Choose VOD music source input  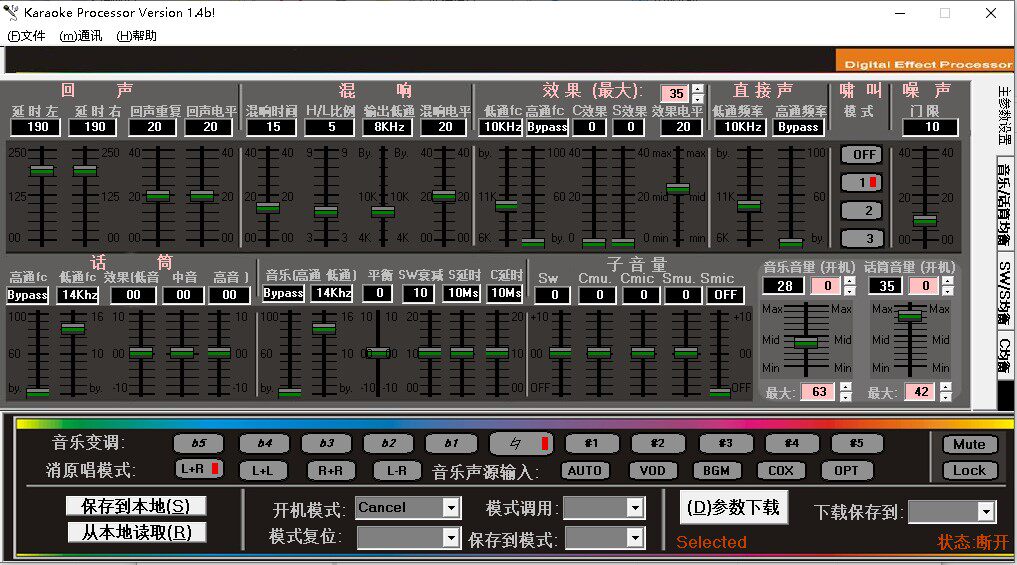pyautogui.click(x=652, y=471)
